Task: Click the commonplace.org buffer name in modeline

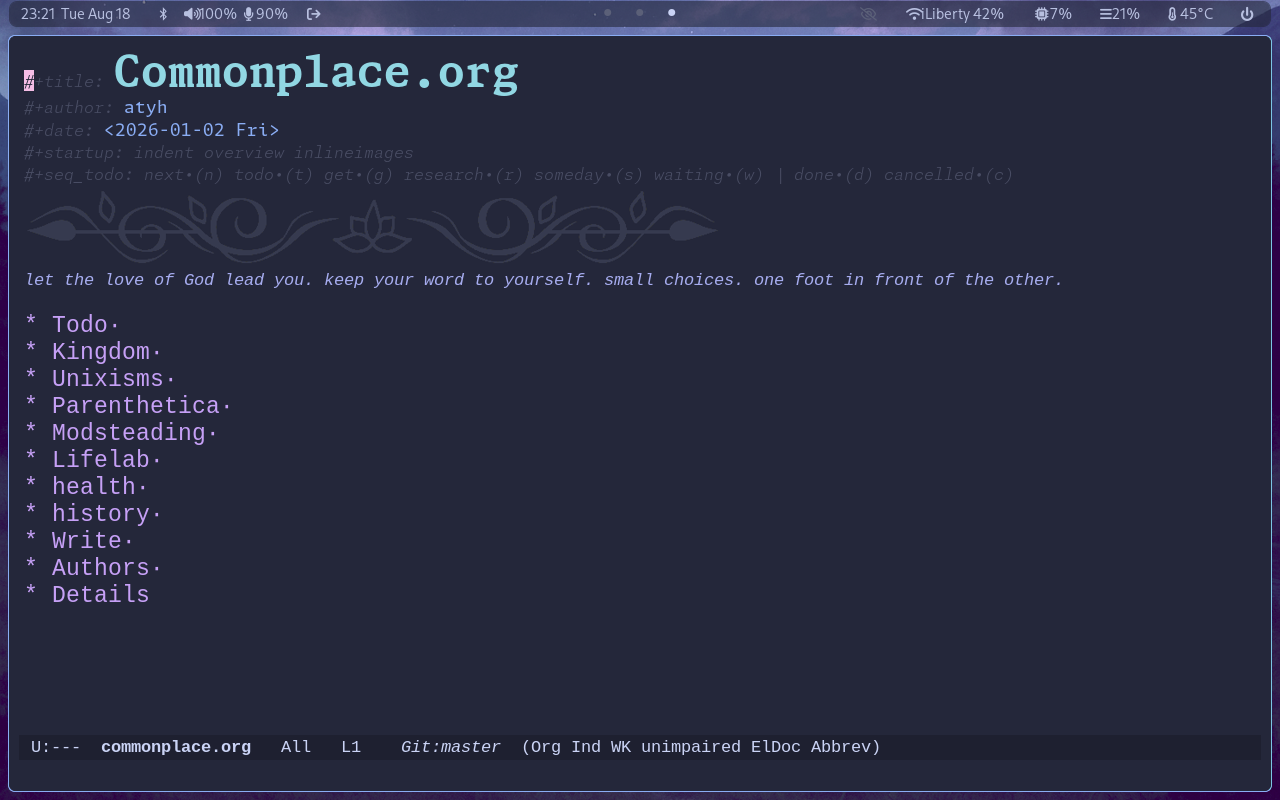Action: (176, 747)
